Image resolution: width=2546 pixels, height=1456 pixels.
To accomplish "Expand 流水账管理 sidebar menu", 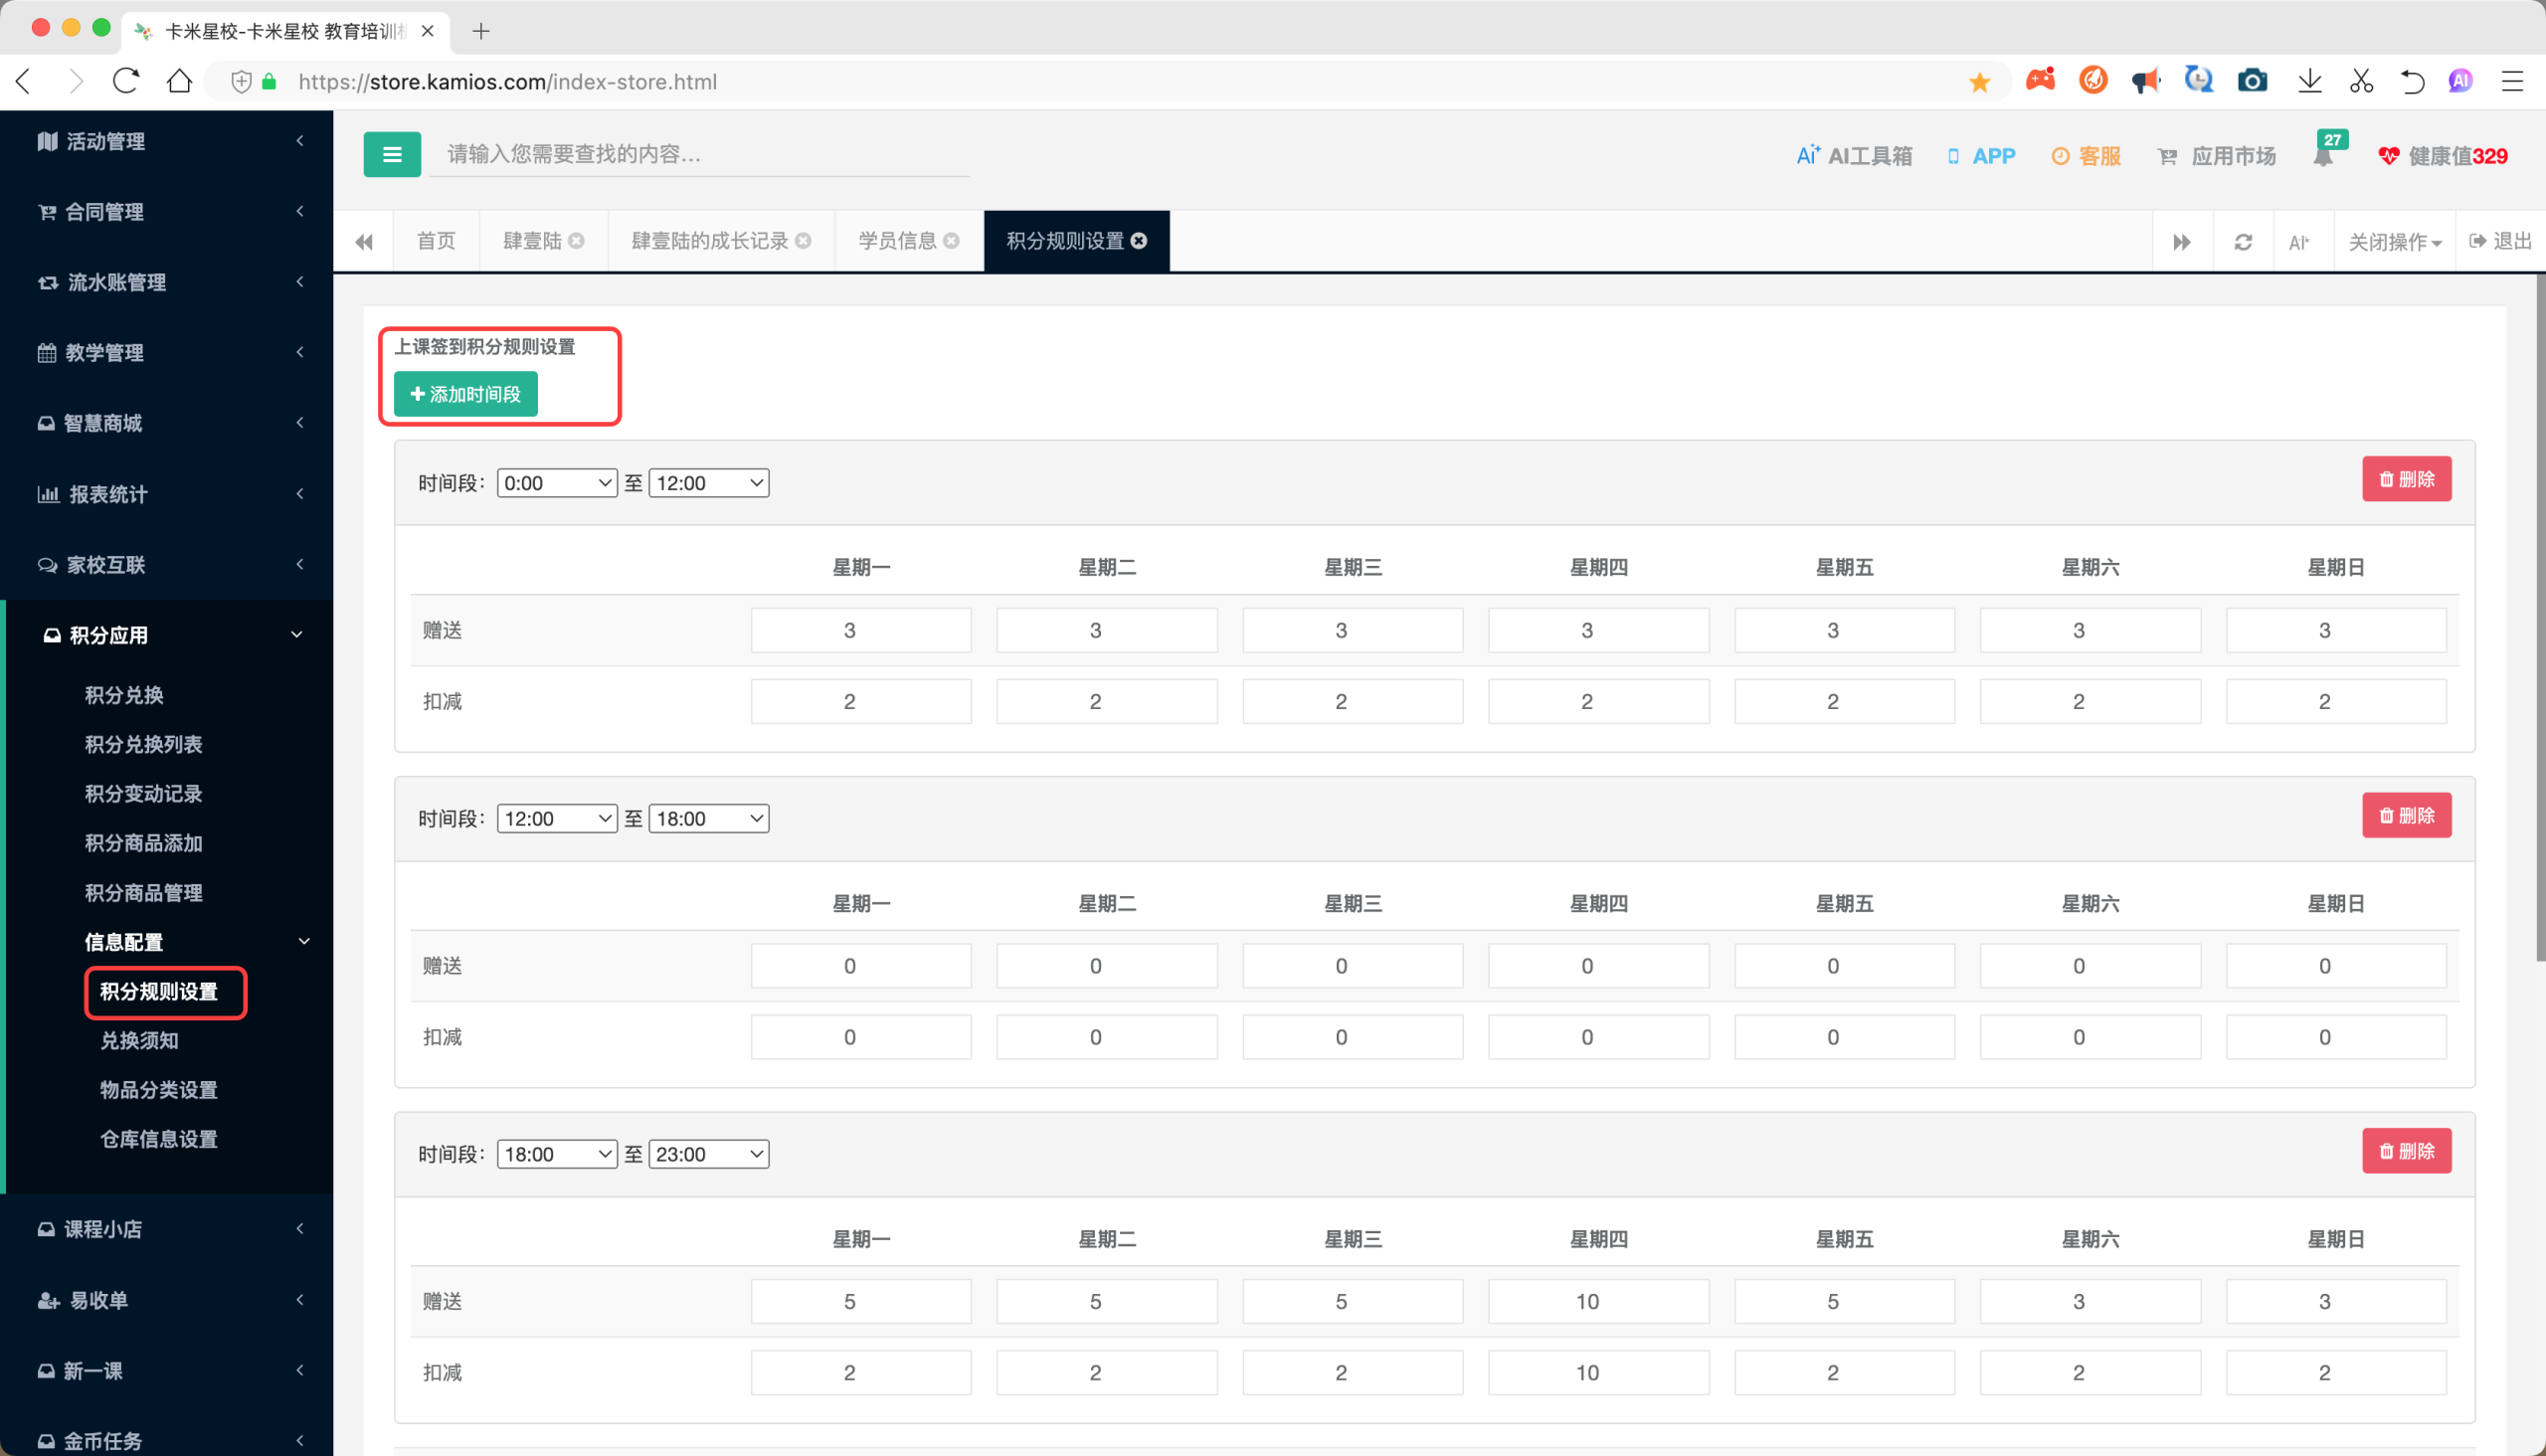I will point(167,282).
